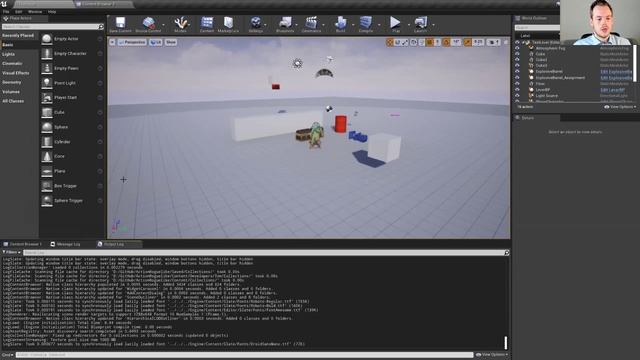Open the Help menu

(52, 12)
